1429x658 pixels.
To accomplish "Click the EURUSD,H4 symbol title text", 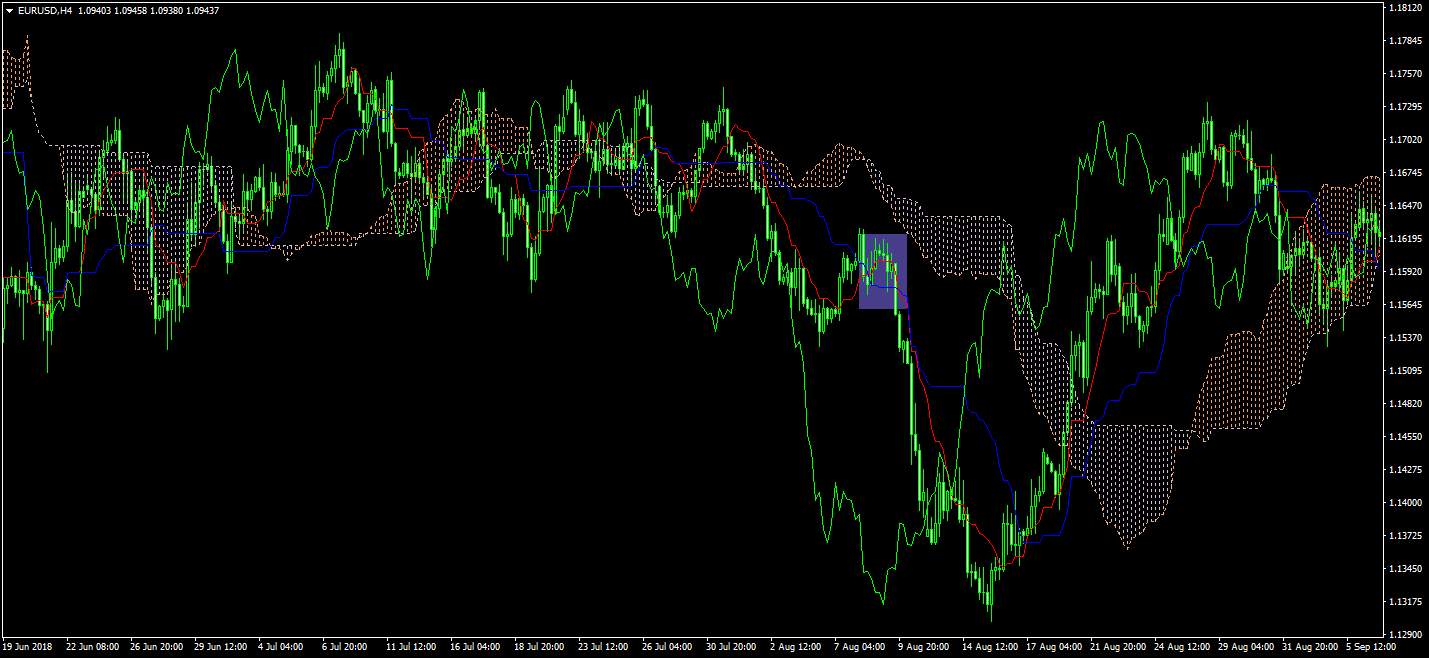I will pos(43,10).
